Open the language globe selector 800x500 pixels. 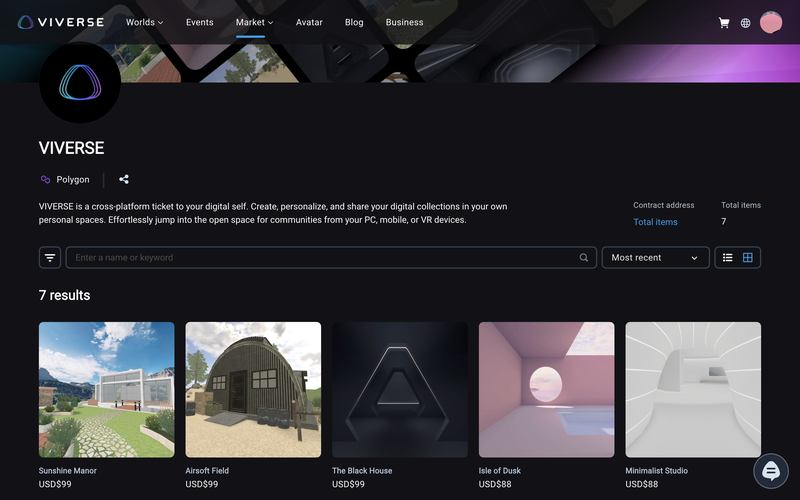[745, 23]
